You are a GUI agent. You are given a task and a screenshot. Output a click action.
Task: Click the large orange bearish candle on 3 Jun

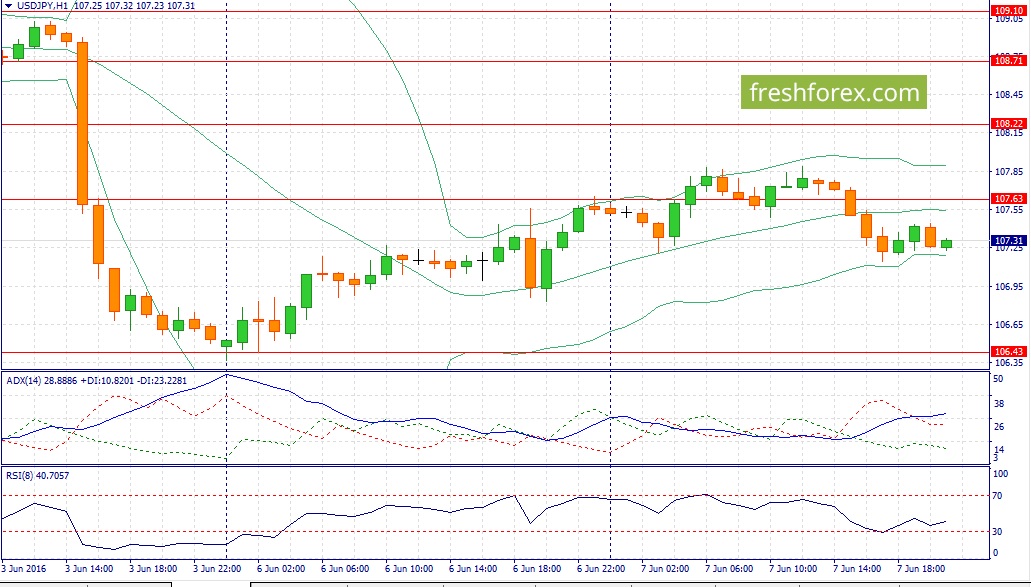click(x=82, y=124)
